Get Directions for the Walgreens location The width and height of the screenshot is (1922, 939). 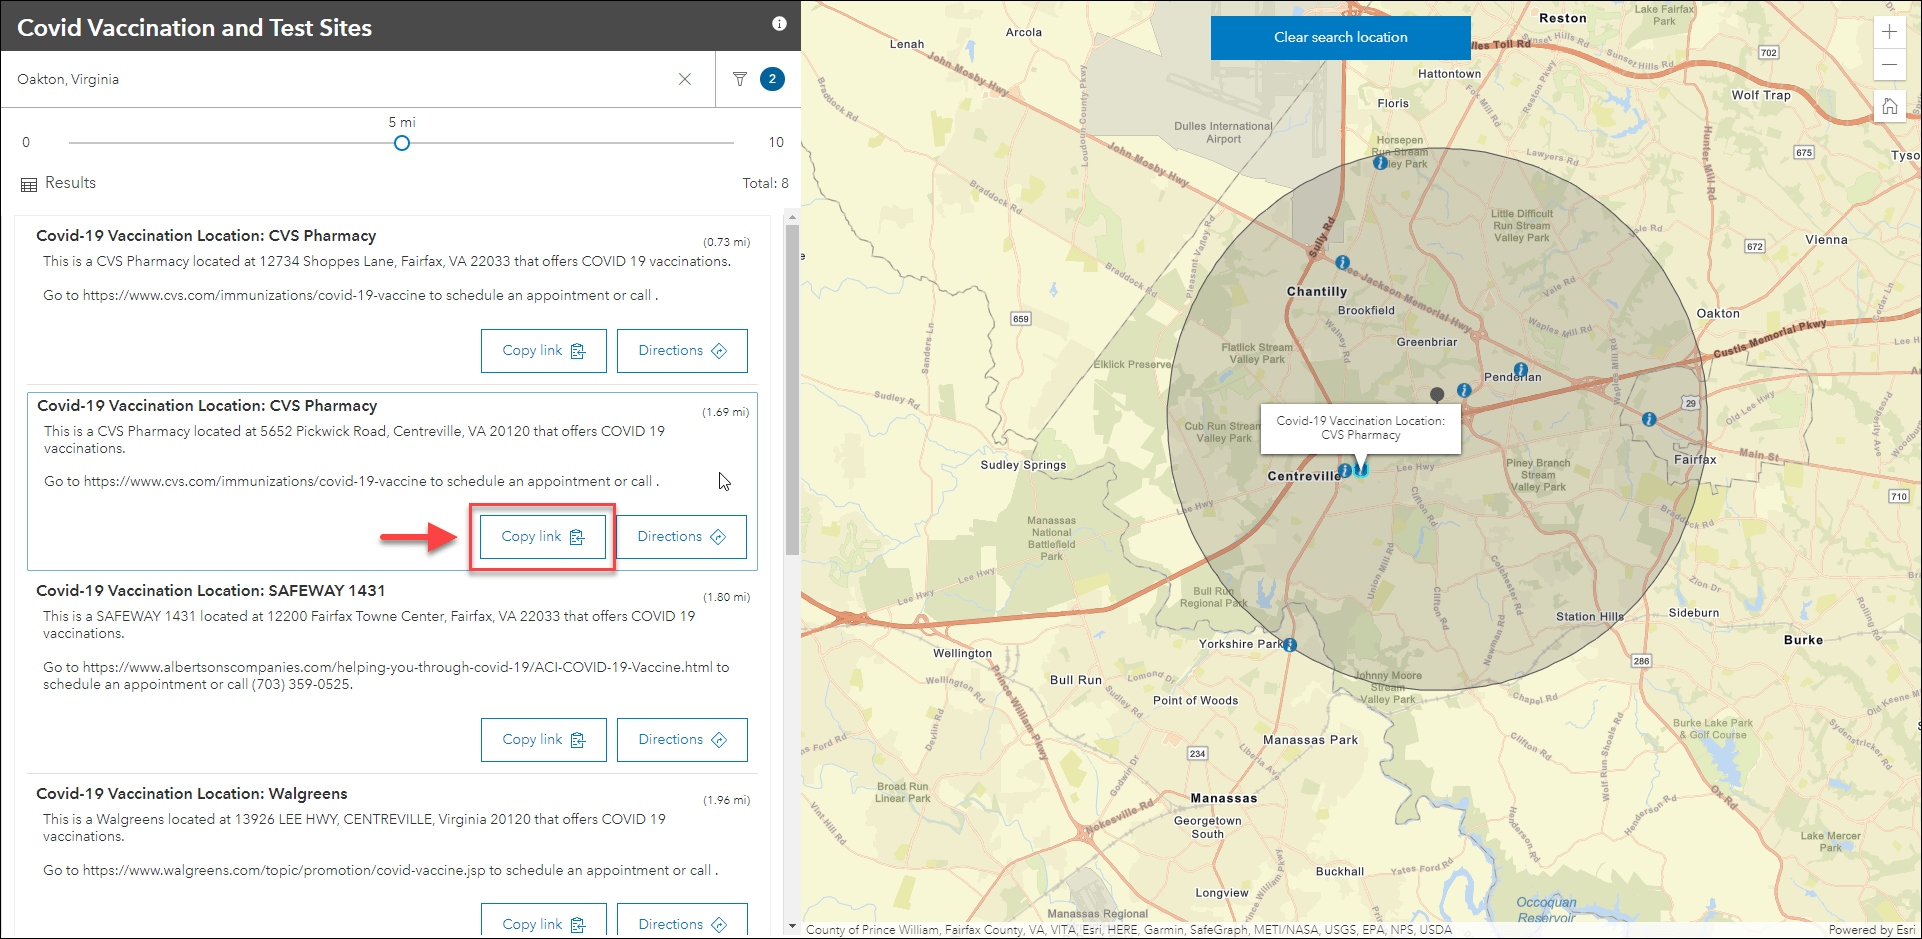pyautogui.click(x=681, y=923)
